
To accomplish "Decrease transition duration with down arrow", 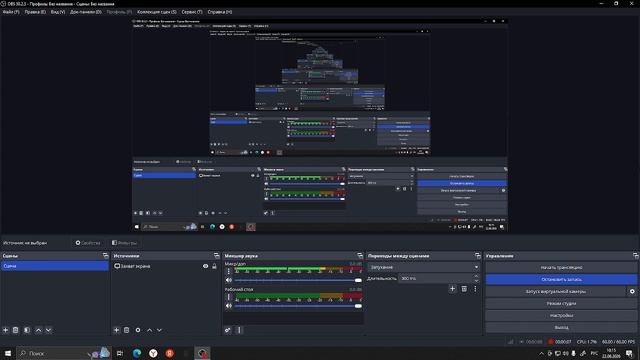I will 476,281.
